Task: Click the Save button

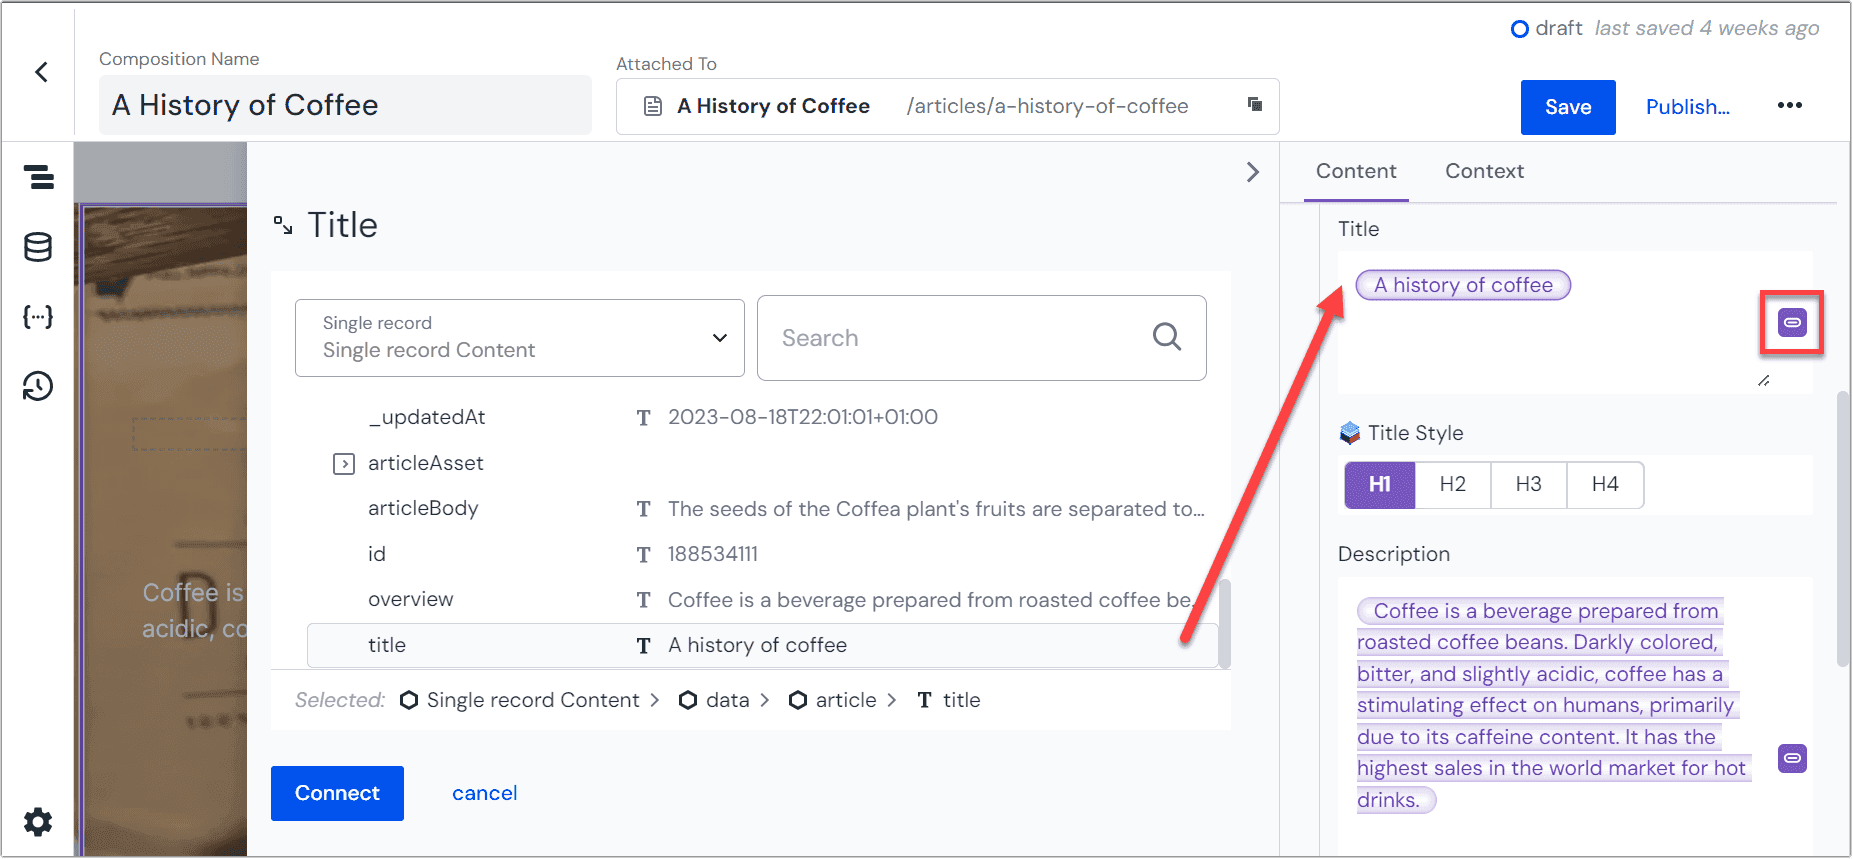Action: click(x=1568, y=107)
